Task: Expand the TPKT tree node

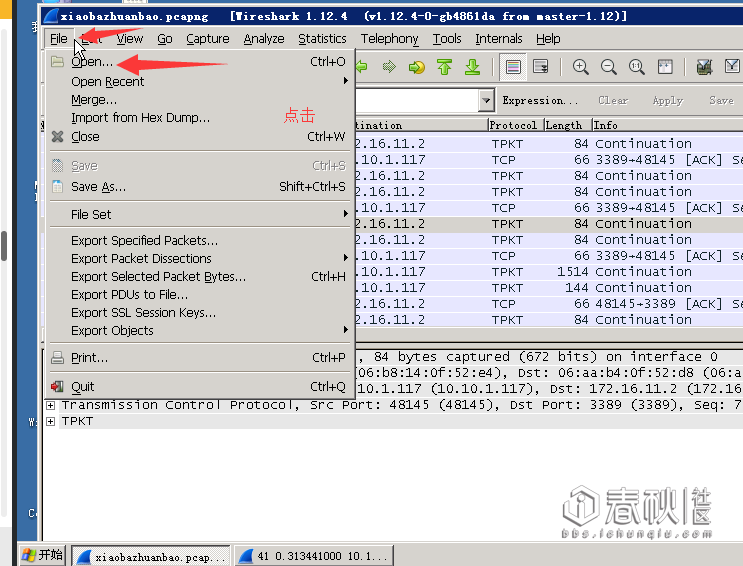Action: tap(50, 421)
